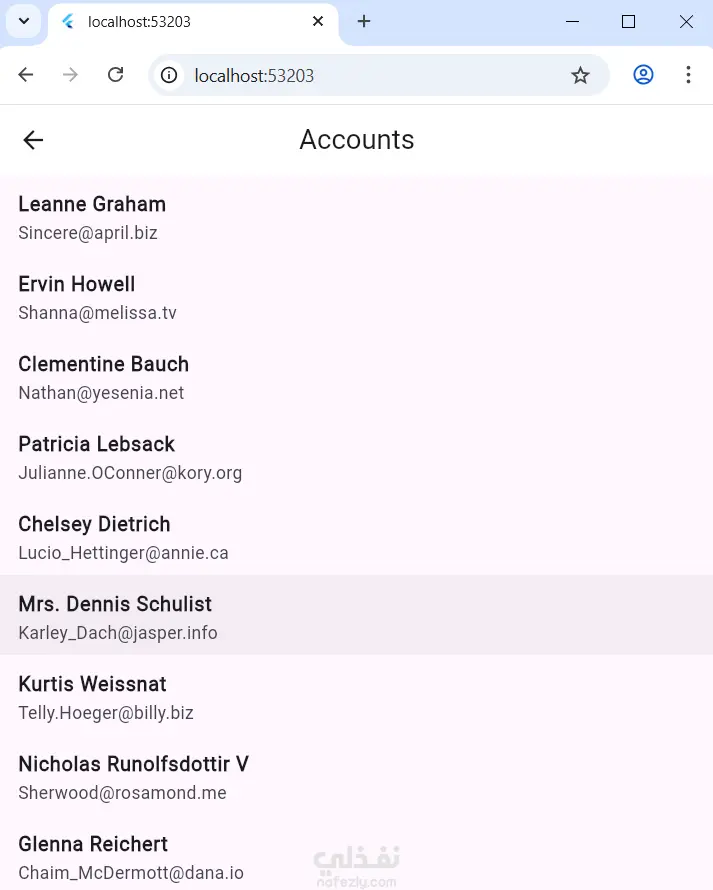Click the browser back navigation arrow
This screenshot has width=713, height=890.
[x=26, y=75]
